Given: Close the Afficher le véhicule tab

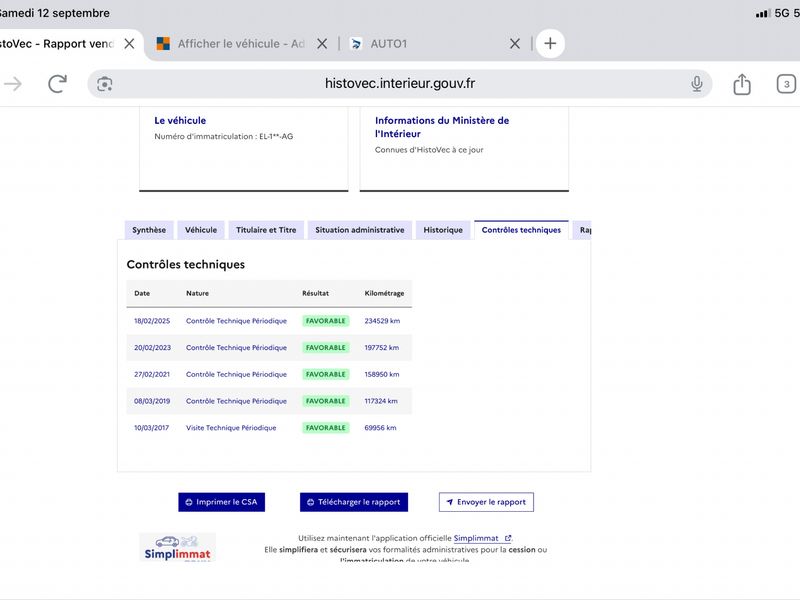Looking at the screenshot, I should [322, 44].
